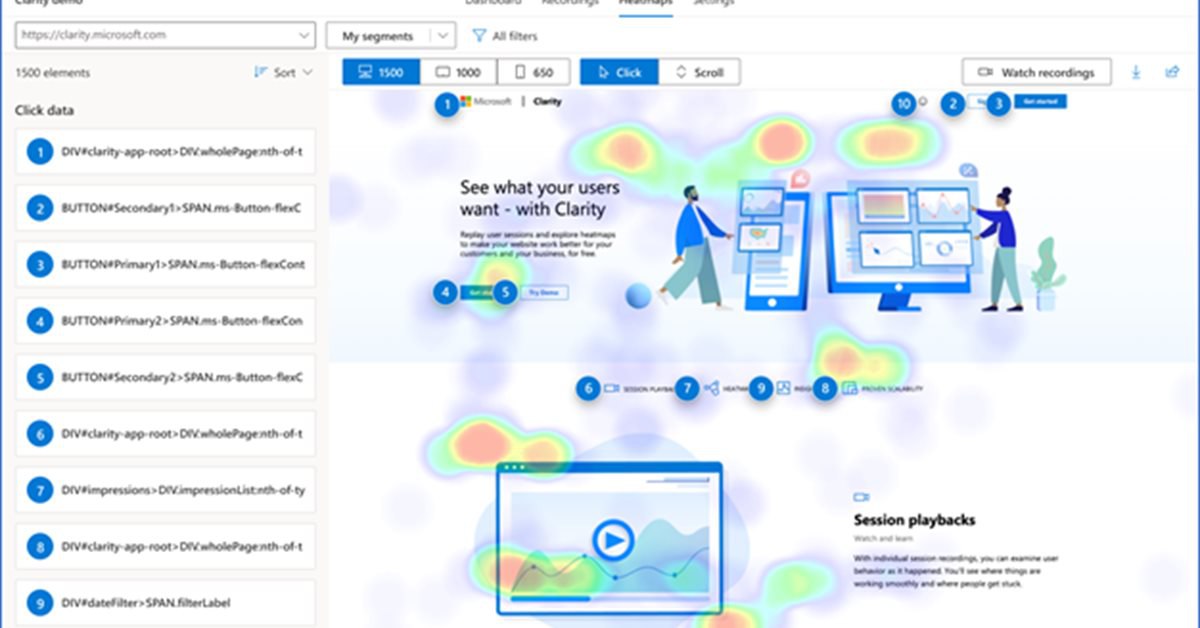The width and height of the screenshot is (1200, 628).
Task: Click the 'Session playbacks' heading
Action: (x=914, y=520)
